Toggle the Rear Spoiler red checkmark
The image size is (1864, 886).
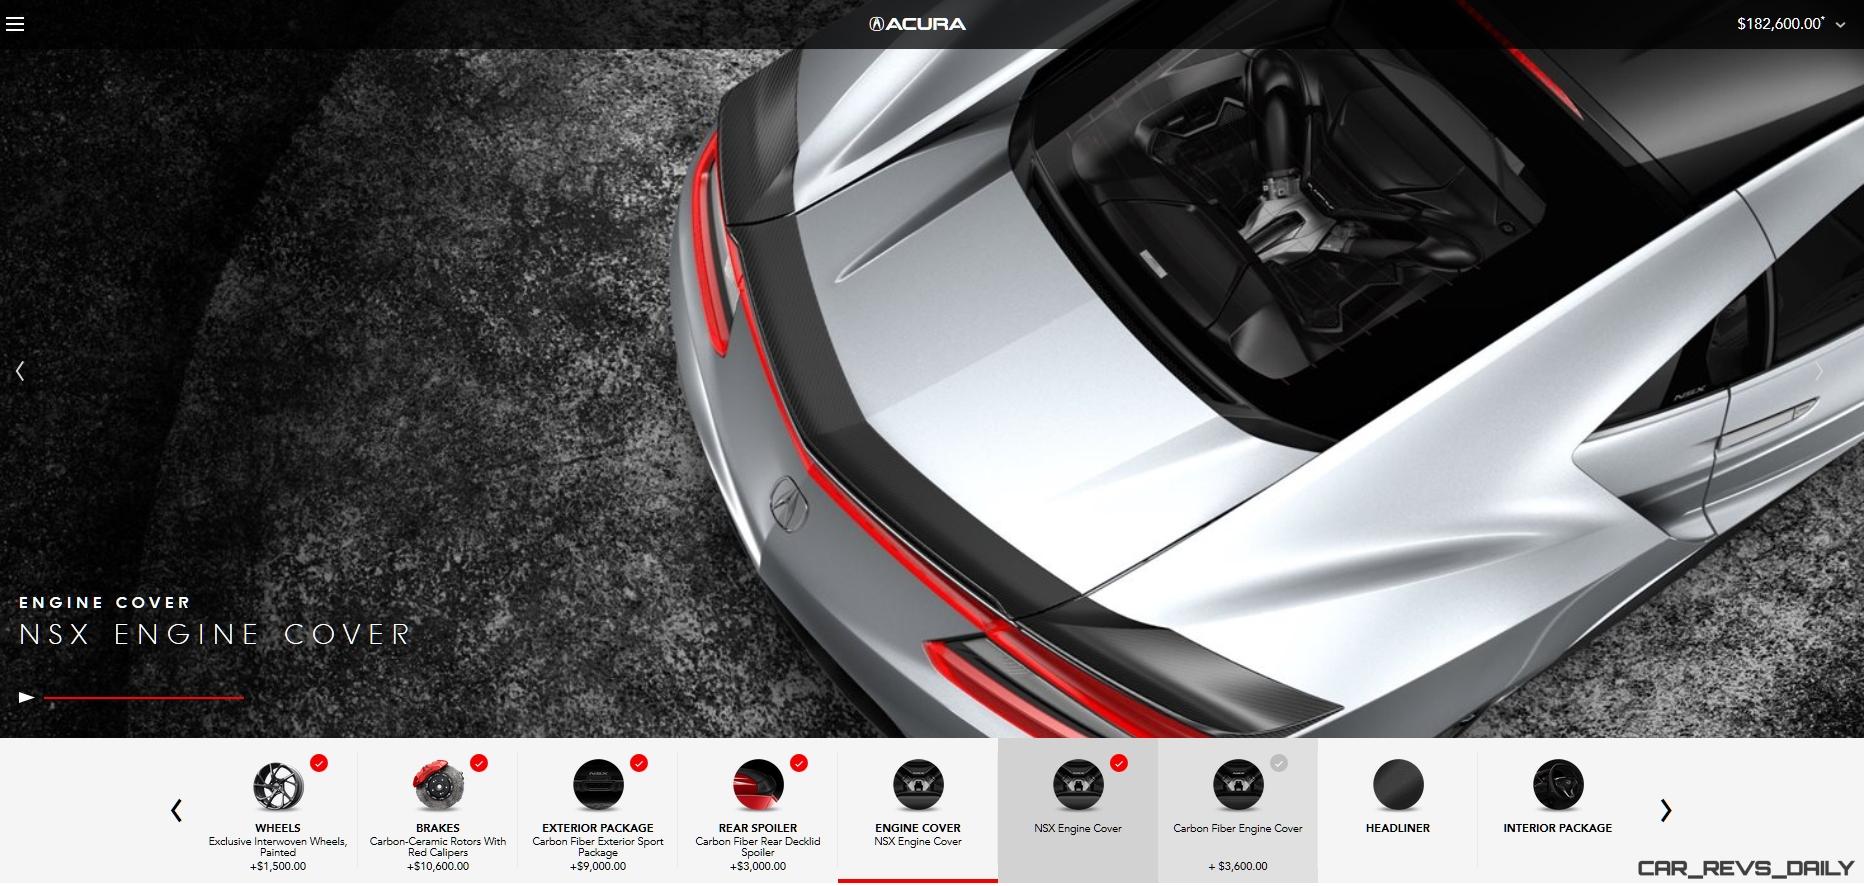(799, 763)
